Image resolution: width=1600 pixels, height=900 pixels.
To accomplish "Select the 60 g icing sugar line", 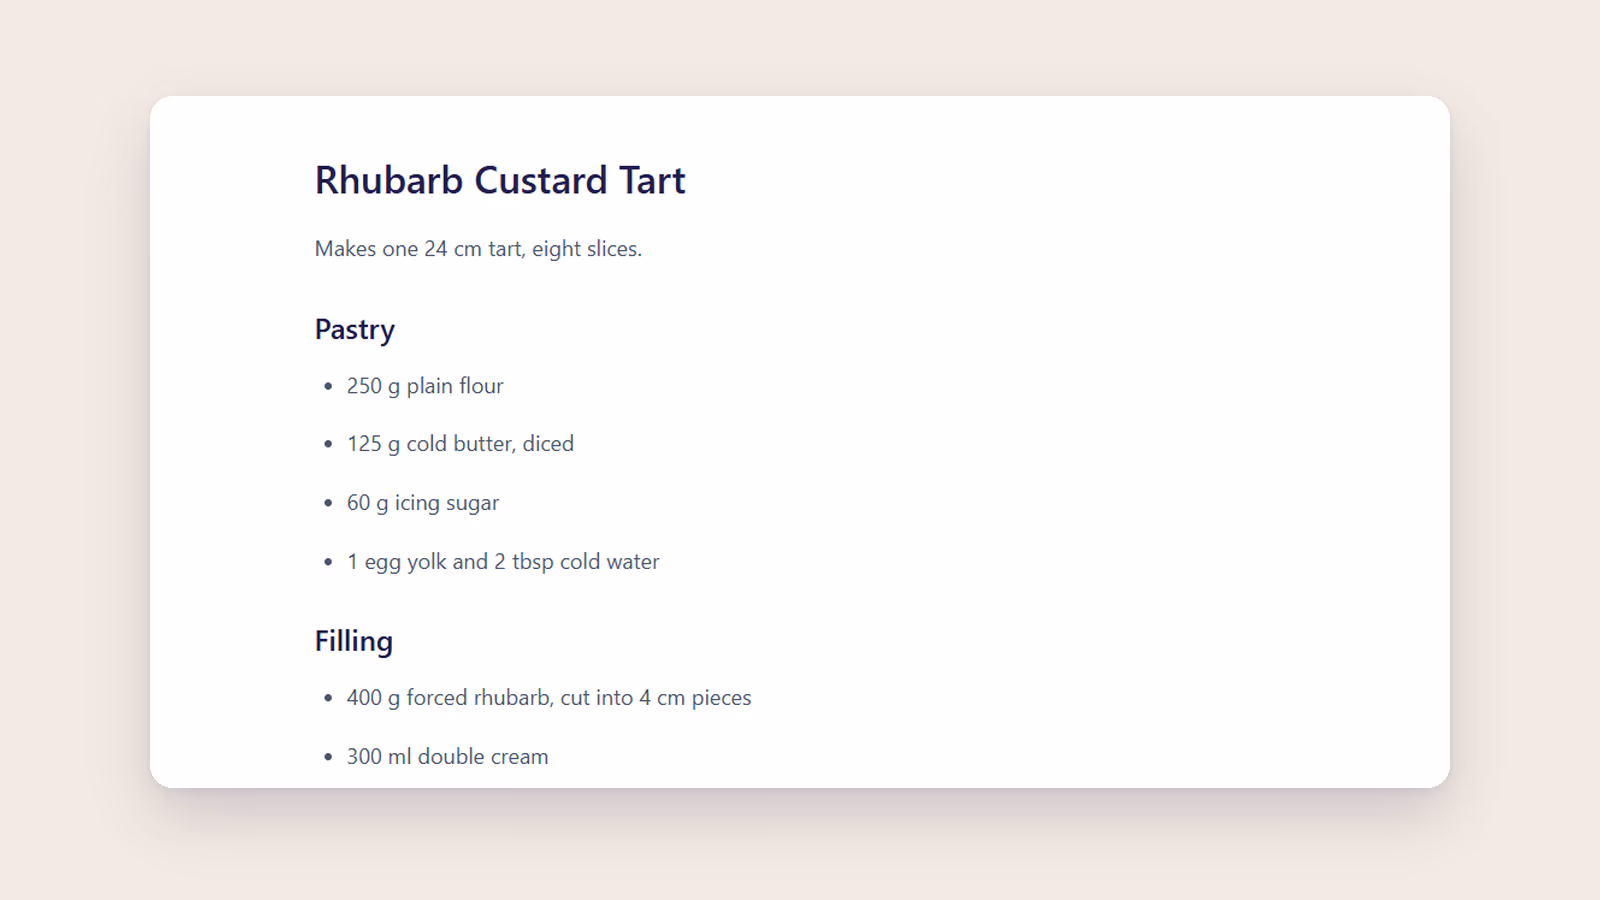I will (x=423, y=503).
